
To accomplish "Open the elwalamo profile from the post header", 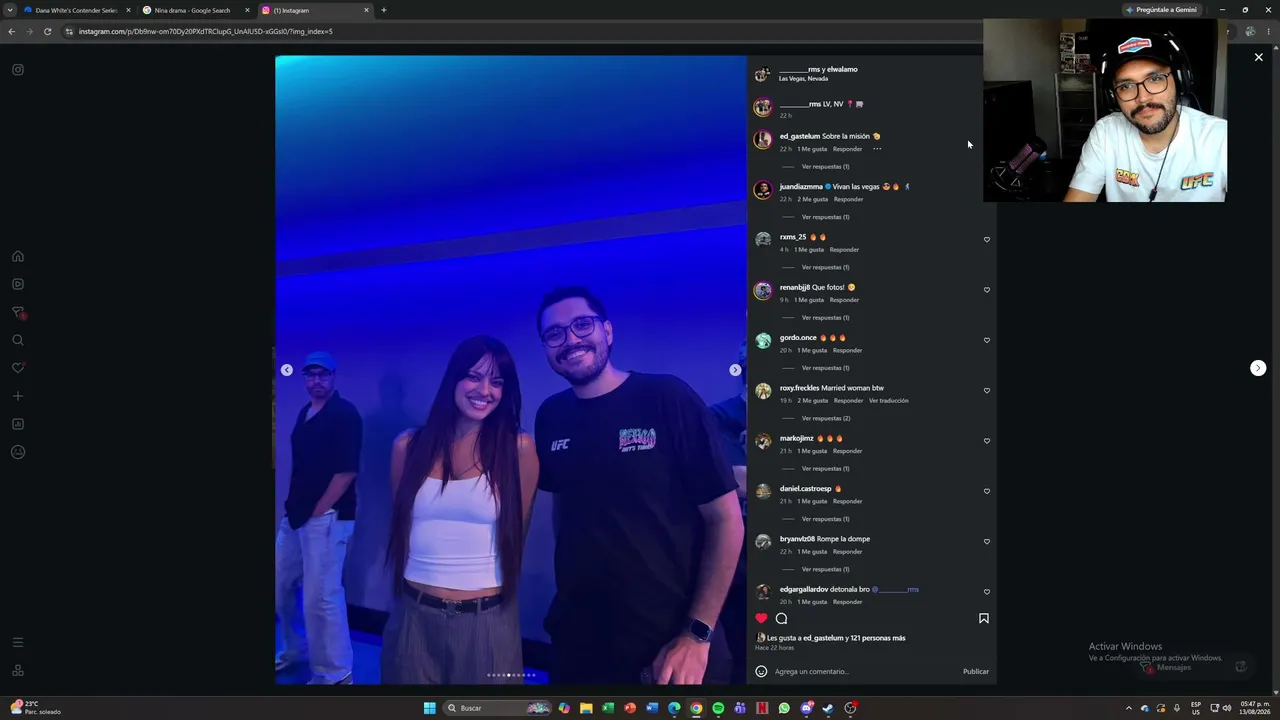I will tap(842, 69).
